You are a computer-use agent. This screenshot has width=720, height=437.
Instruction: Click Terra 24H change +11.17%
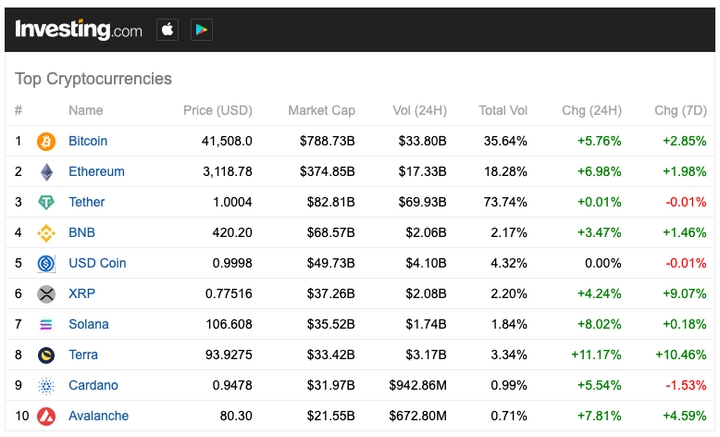click(596, 355)
